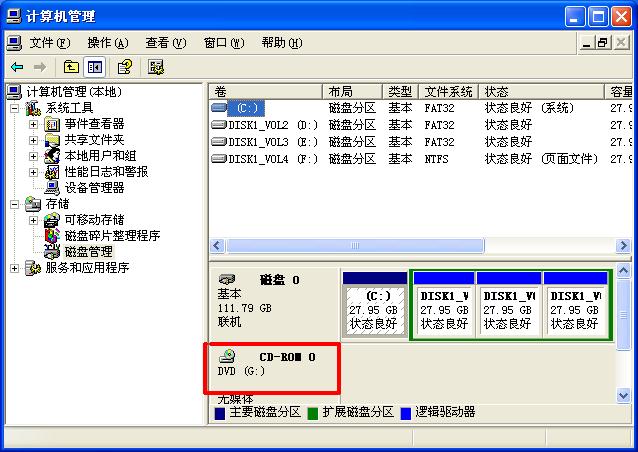
Task: Expand the 性能日志和警报 node
Action: [34, 172]
